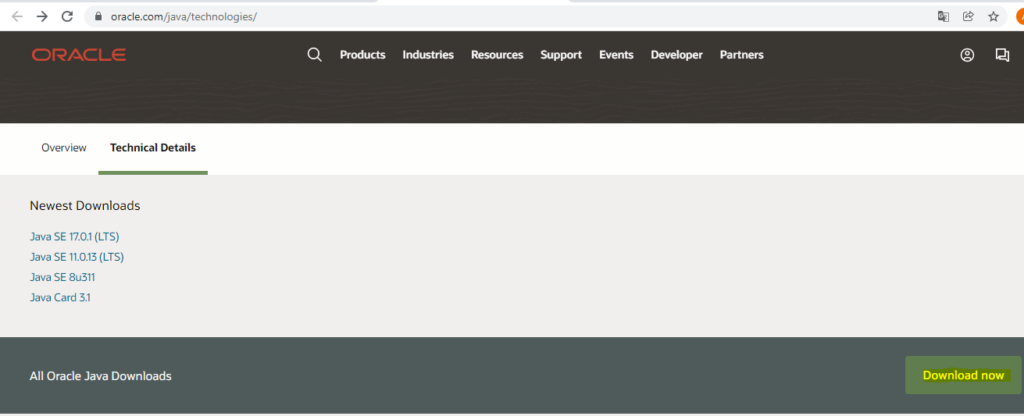Click the All Oracle Java Downloads text

point(101,376)
